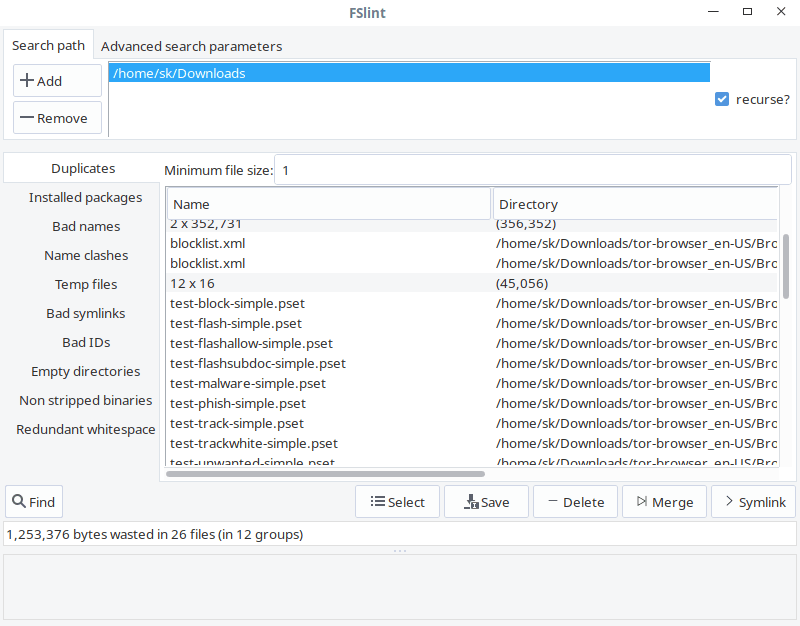
Task: Click the horizontal scrollbar under results
Action: pyautogui.click(x=325, y=474)
